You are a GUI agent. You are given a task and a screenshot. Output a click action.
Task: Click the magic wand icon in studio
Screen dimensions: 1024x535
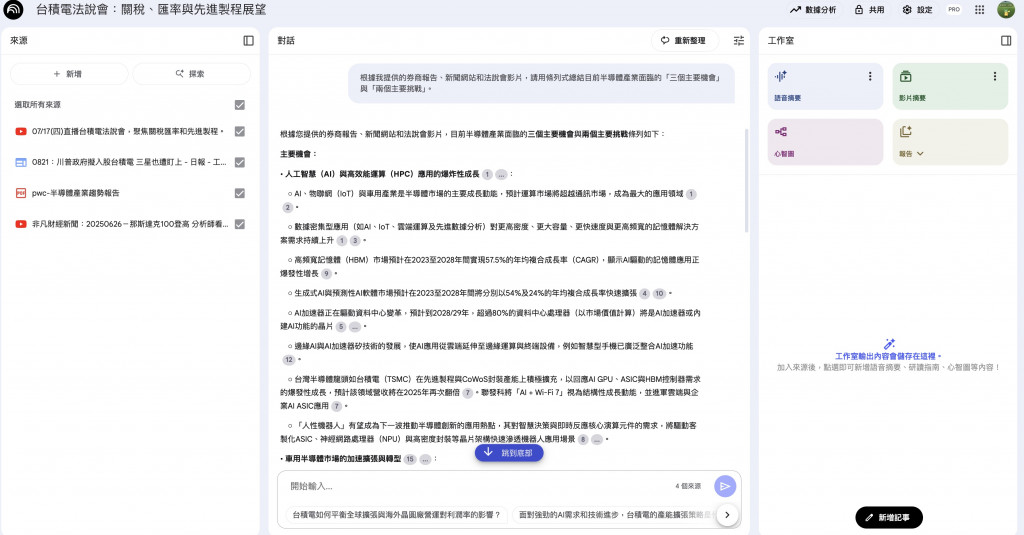[889, 344]
